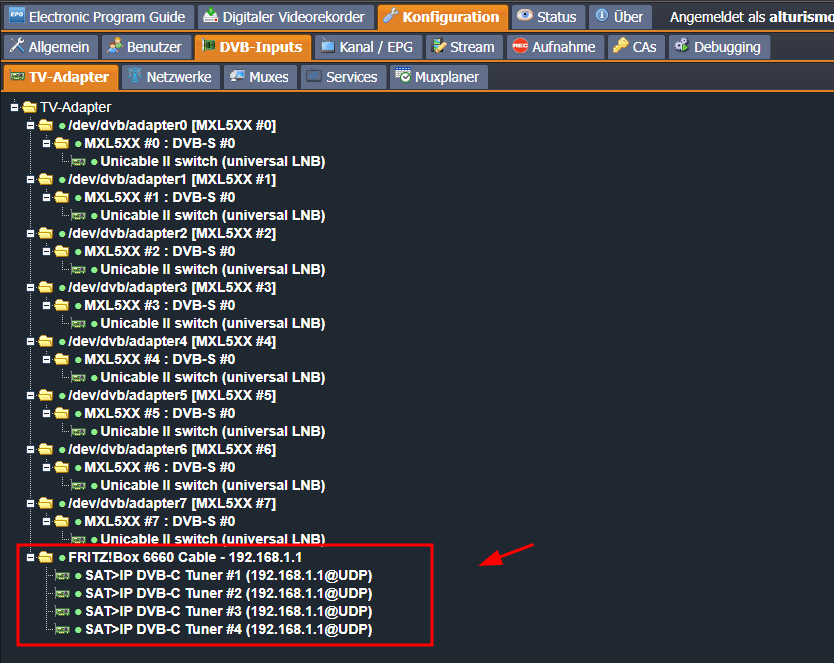Collapse the /dev/dvb/adapter6 node

tap(30, 449)
